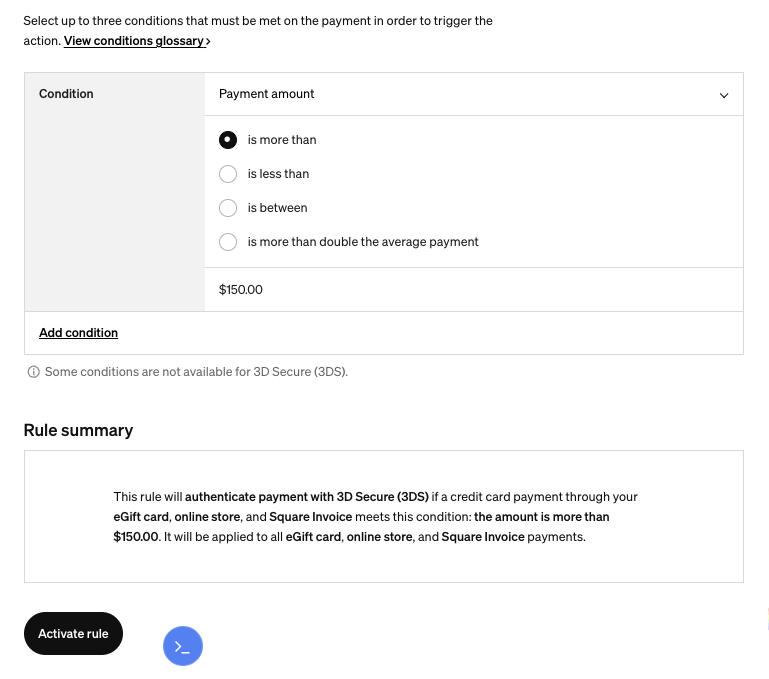Select the 'is more than' radio button
The image size is (769, 679).
coord(228,140)
